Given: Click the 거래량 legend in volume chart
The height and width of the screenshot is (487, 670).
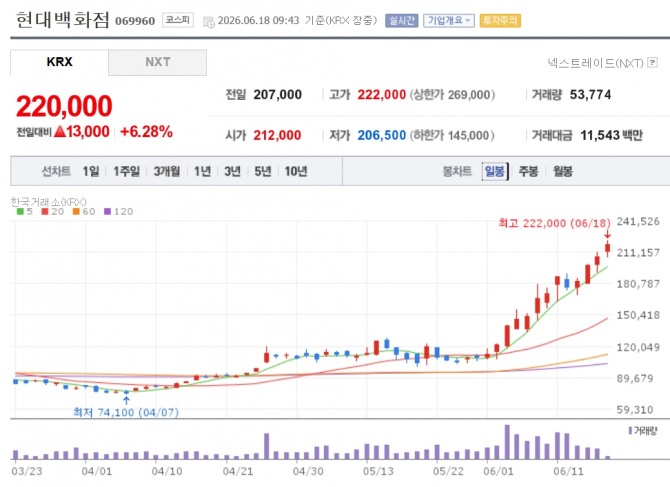Looking at the screenshot, I should [643, 431].
